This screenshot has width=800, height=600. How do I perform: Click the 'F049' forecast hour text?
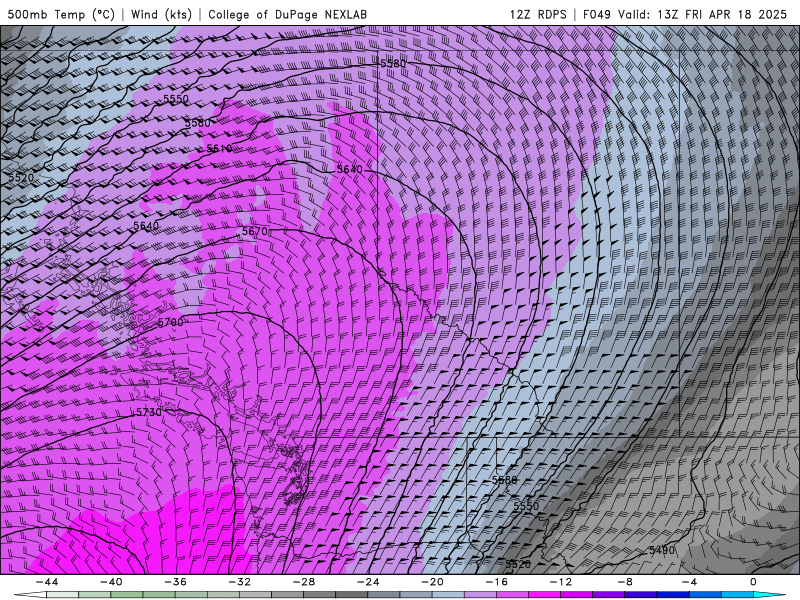[596, 14]
